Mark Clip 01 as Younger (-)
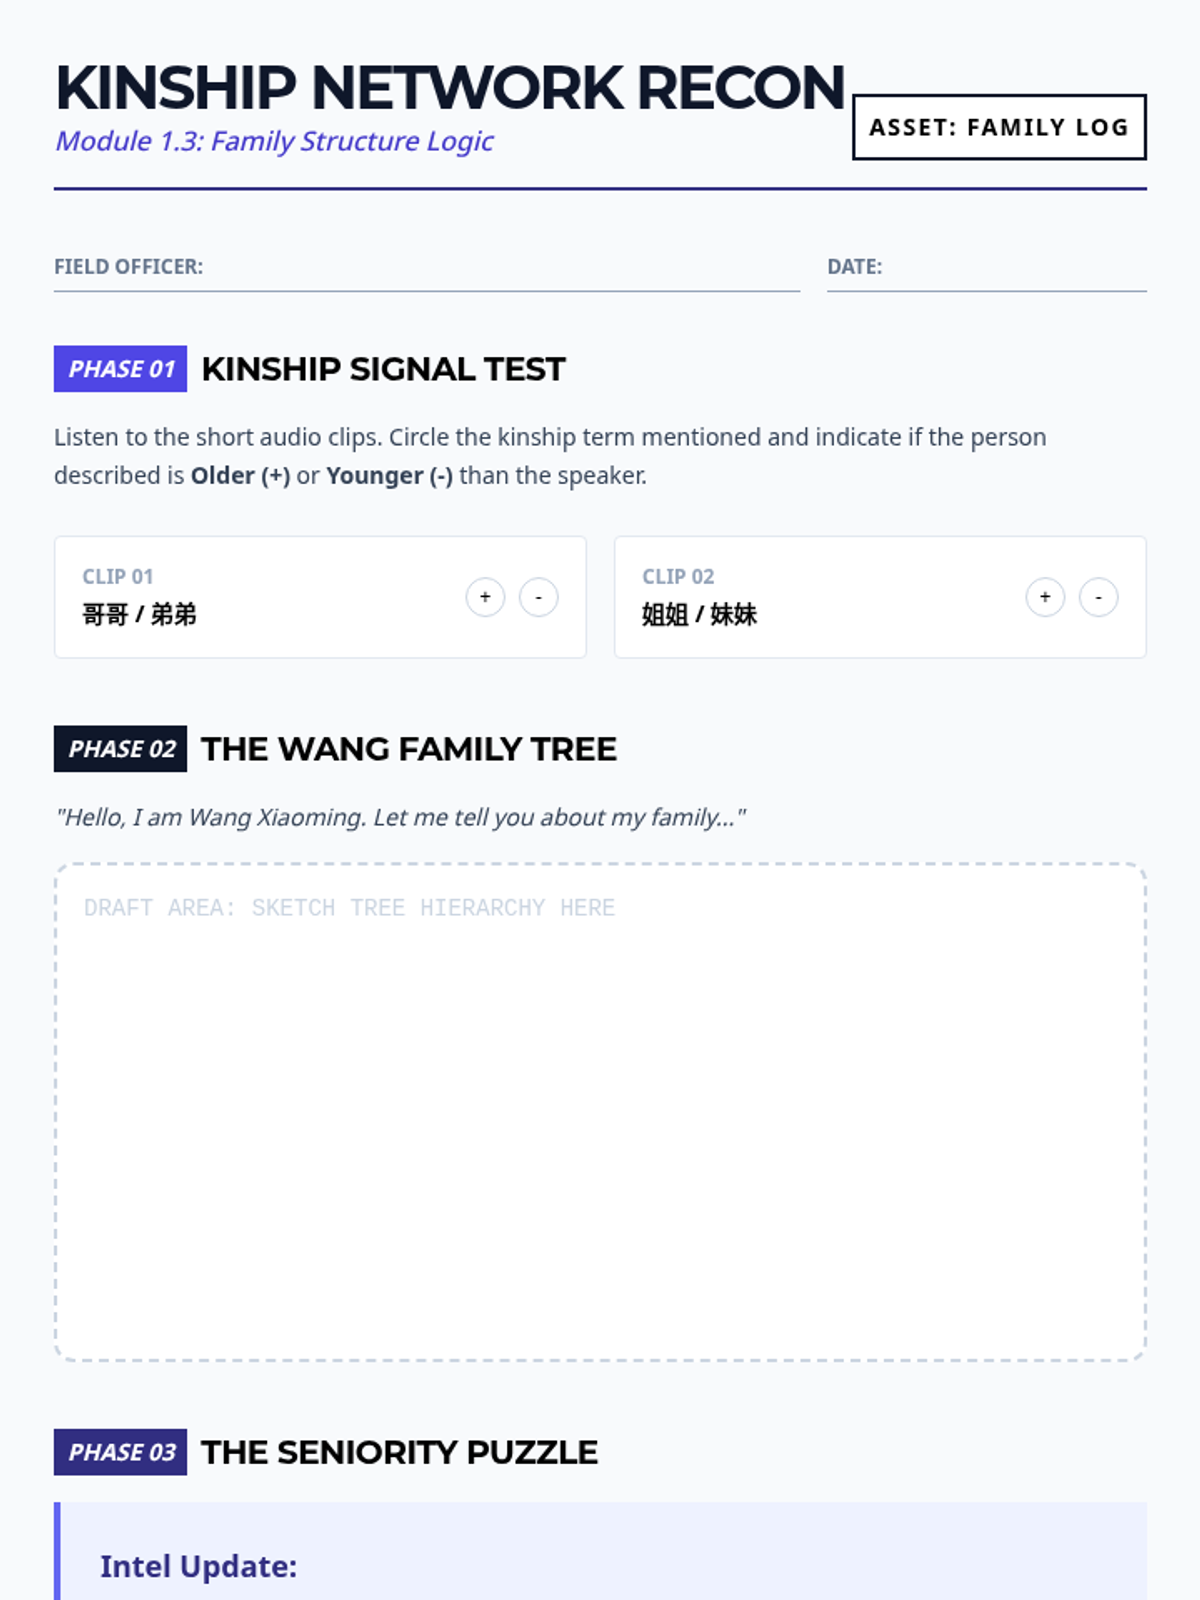 pyautogui.click(x=538, y=597)
